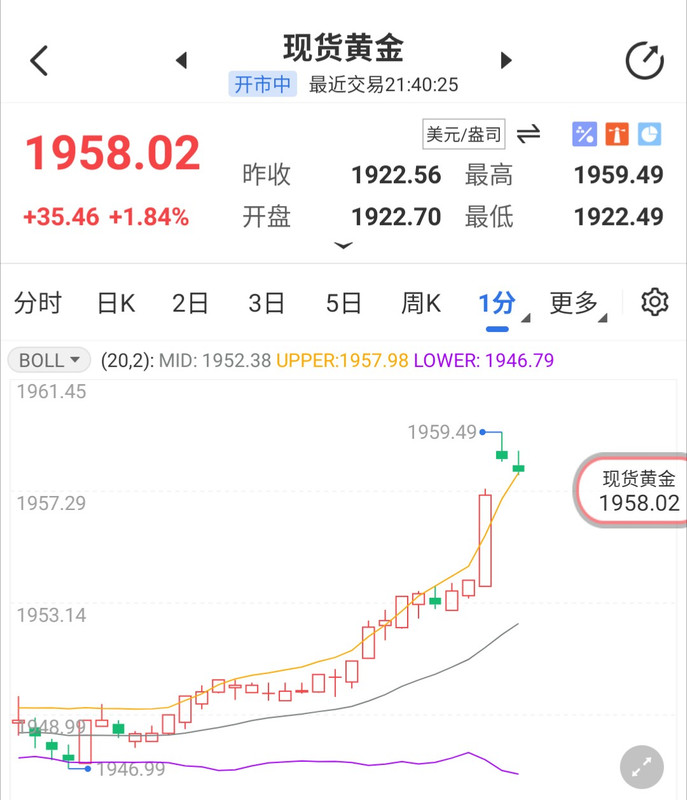This screenshot has width=687, height=800.
Task: Open the 1分 interval dropdown
Action: [x=504, y=304]
